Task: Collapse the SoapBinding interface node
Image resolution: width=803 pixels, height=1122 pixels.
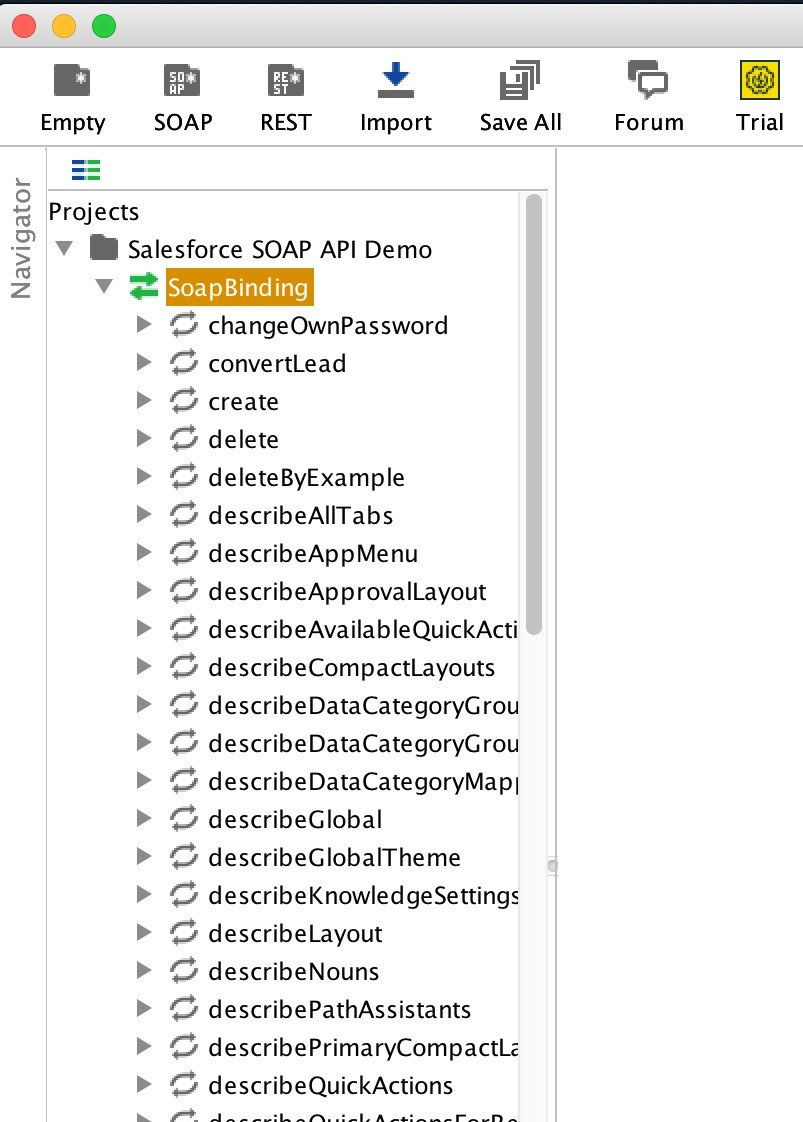Action: point(104,288)
